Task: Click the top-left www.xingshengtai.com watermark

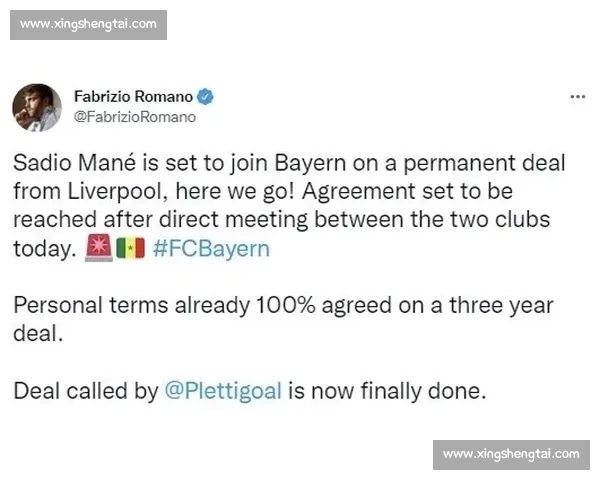Action: (x=88, y=23)
